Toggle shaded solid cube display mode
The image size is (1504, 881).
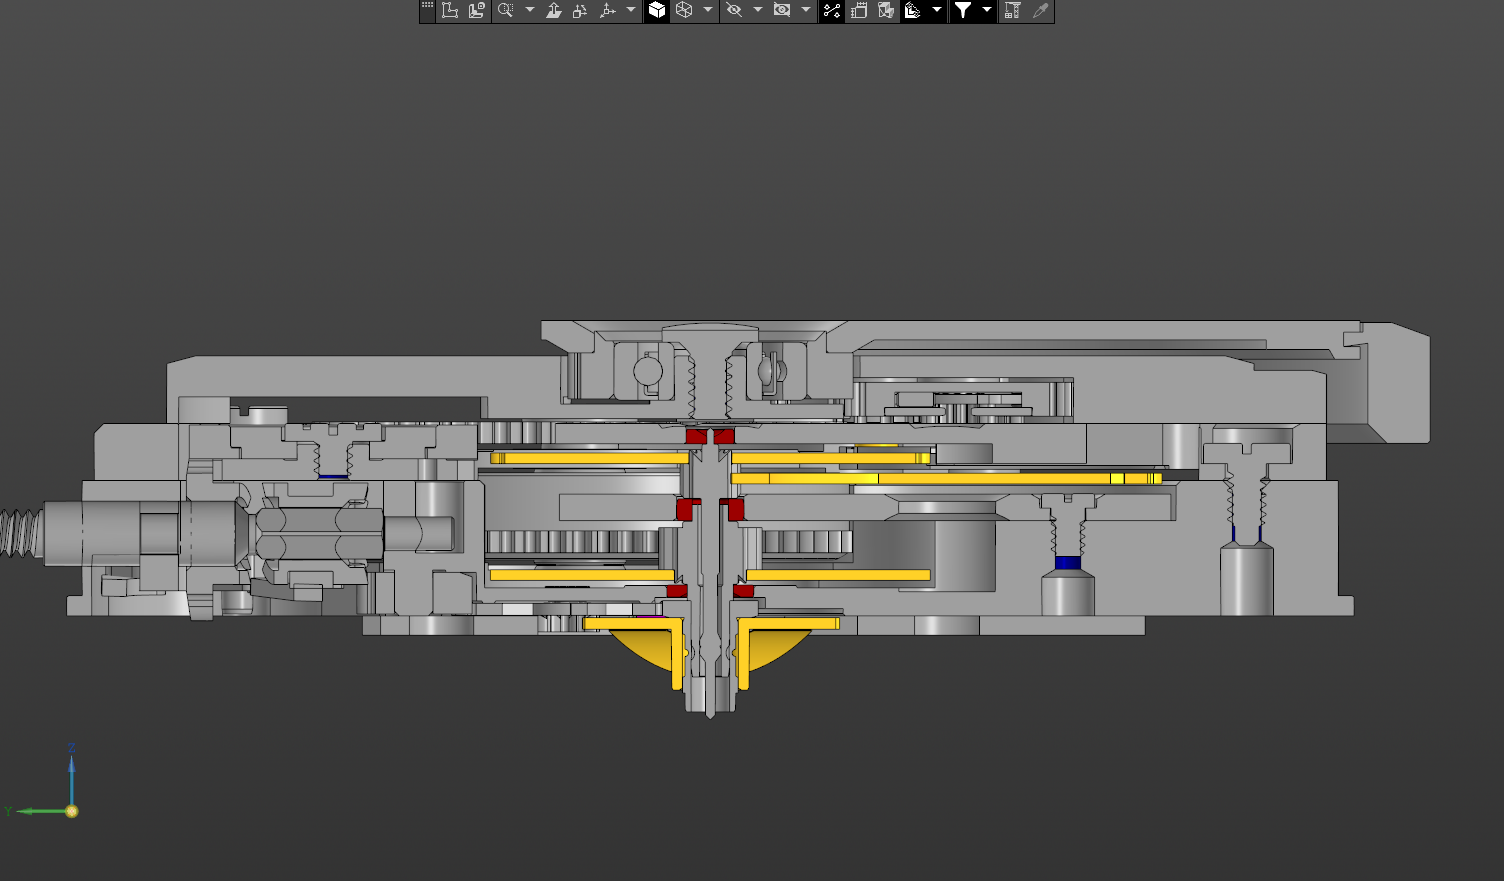(657, 10)
